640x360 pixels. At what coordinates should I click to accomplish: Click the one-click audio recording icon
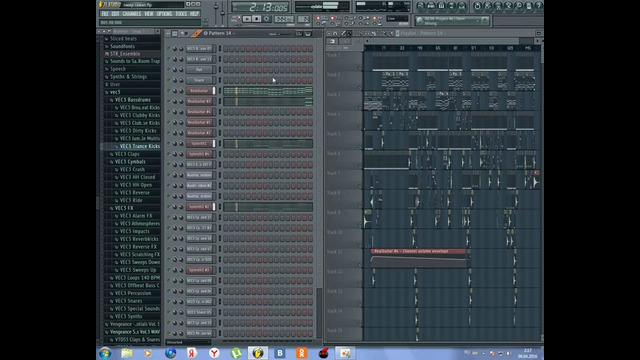pos(518,6)
